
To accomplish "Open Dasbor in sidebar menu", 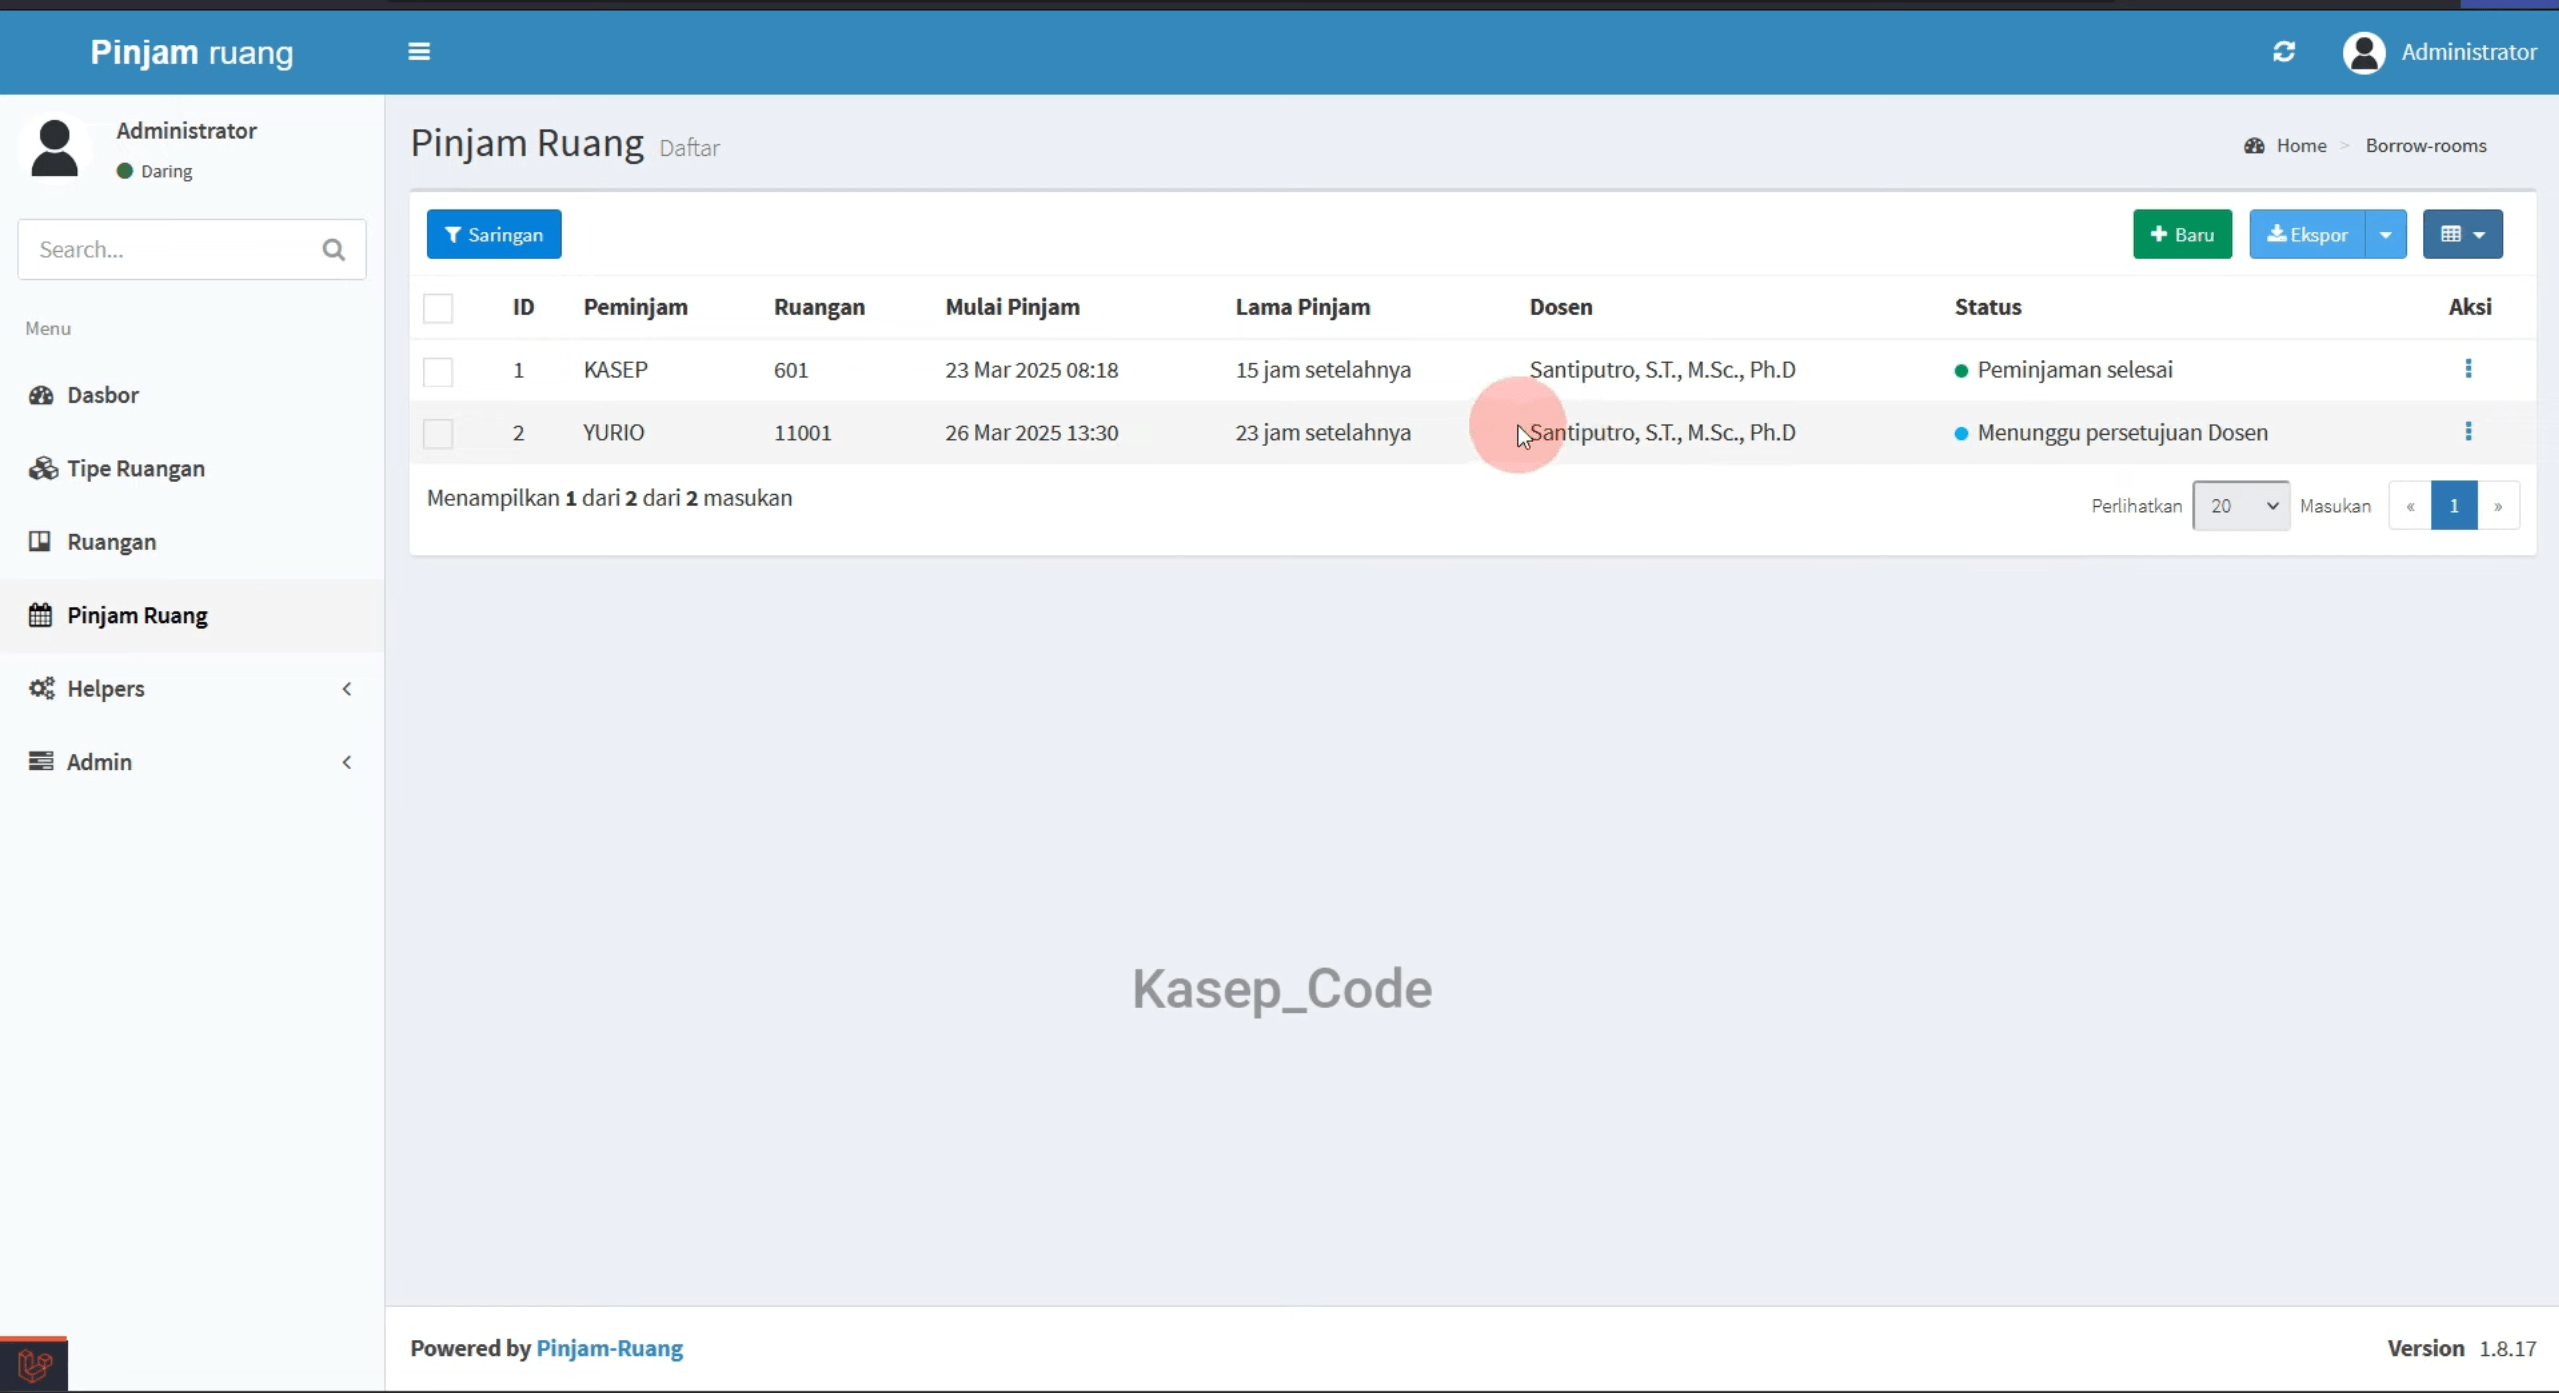I will (x=192, y=395).
